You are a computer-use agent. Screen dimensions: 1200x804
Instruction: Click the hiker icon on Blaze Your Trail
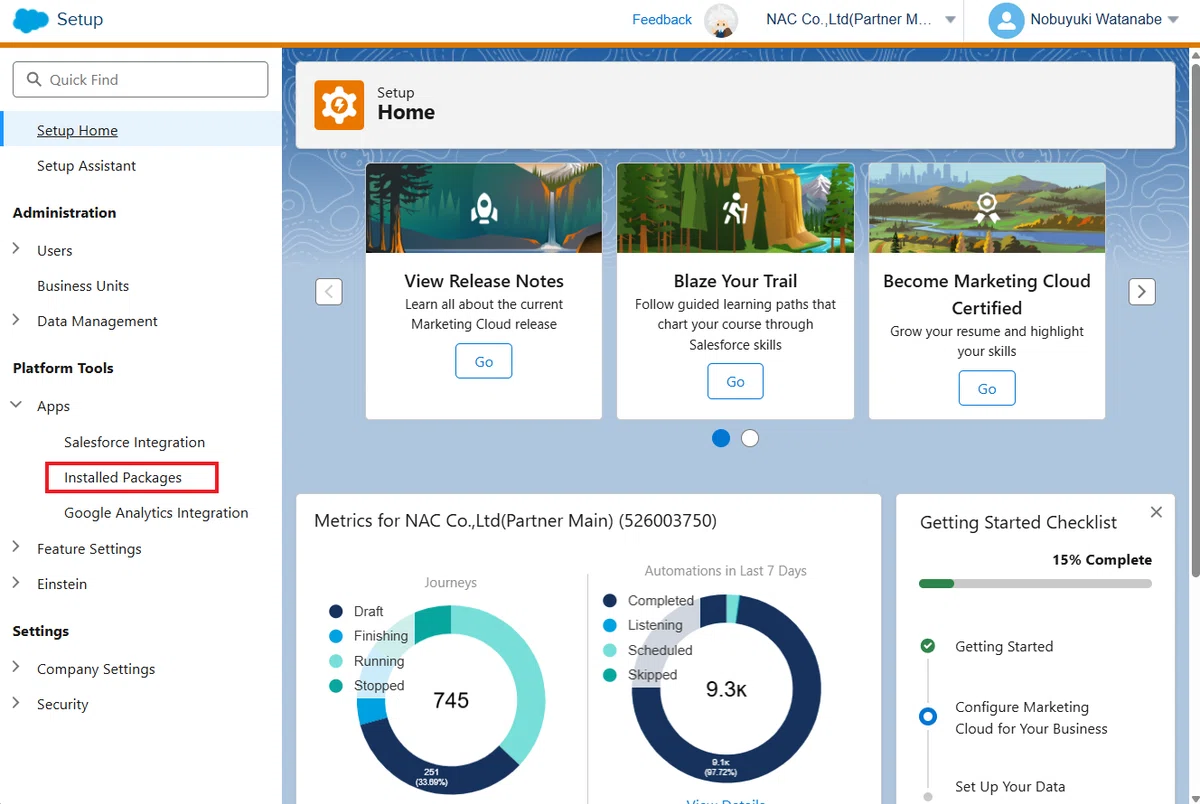click(735, 208)
